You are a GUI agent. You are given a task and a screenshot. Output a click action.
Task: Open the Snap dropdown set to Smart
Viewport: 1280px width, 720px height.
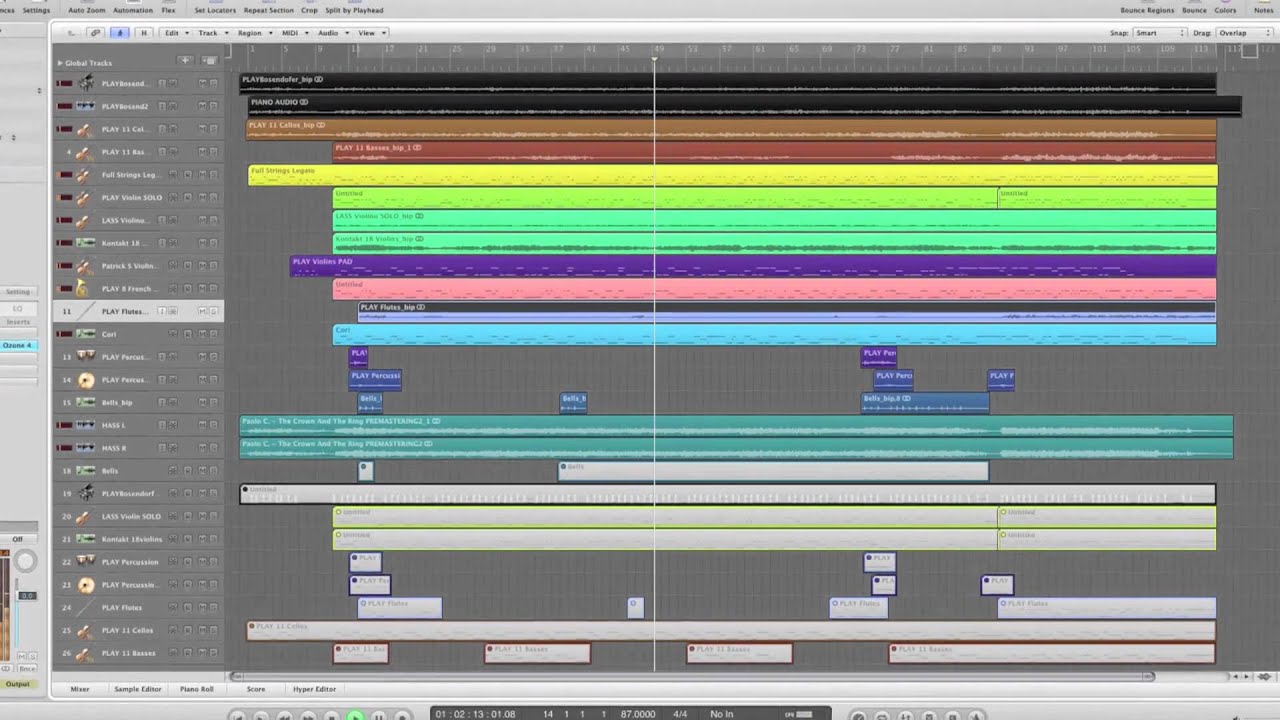pyautogui.click(x=1159, y=33)
